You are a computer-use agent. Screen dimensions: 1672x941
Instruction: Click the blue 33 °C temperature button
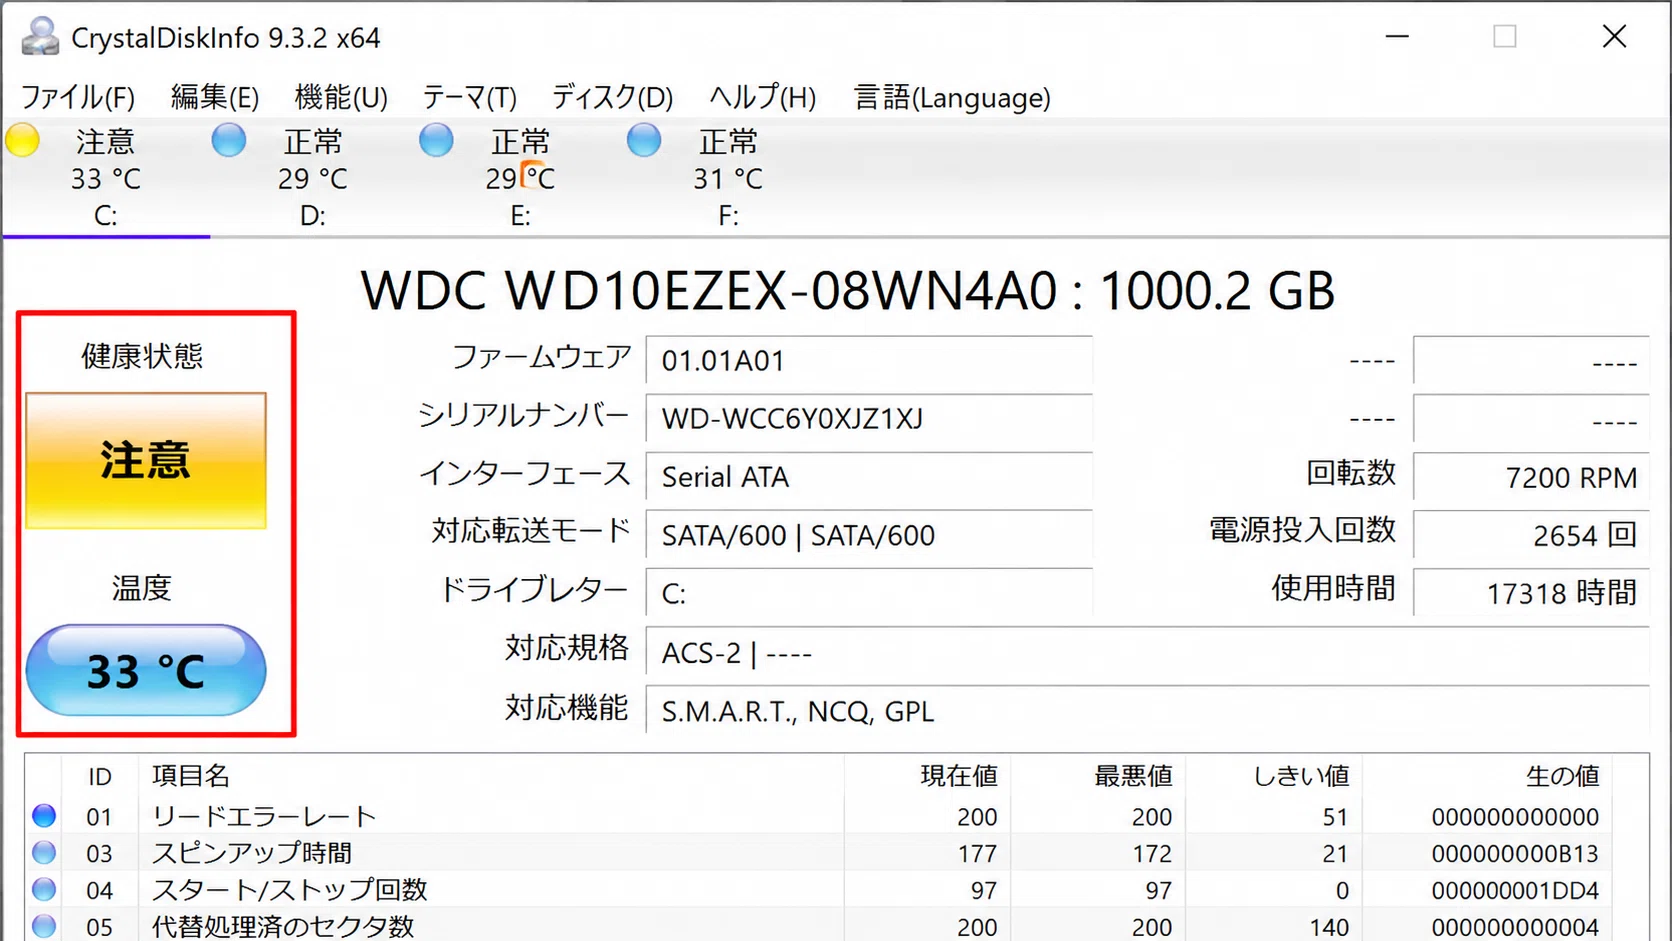tap(146, 670)
